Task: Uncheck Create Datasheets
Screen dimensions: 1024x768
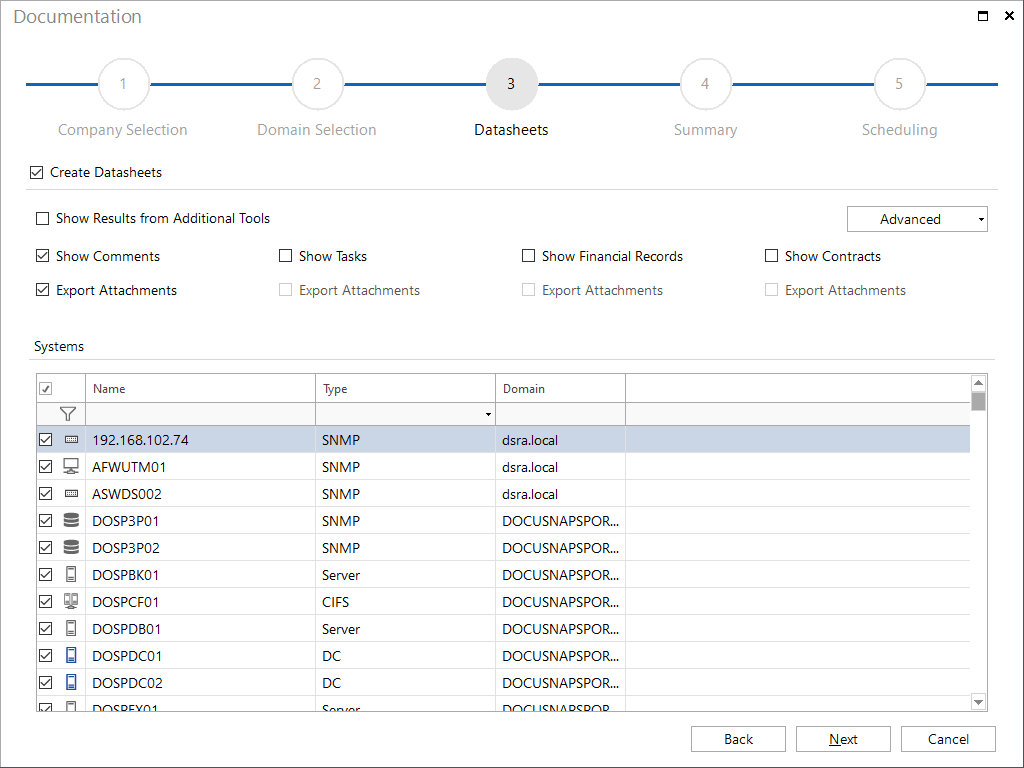Action: point(37,172)
